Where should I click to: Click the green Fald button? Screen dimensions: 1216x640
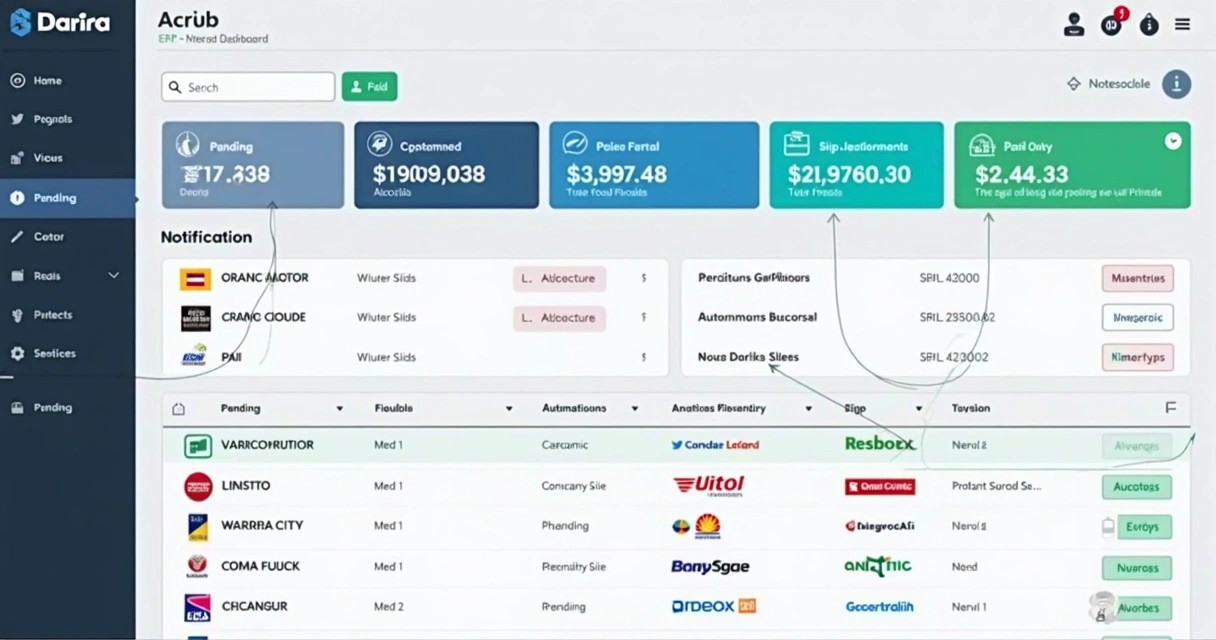pos(370,87)
